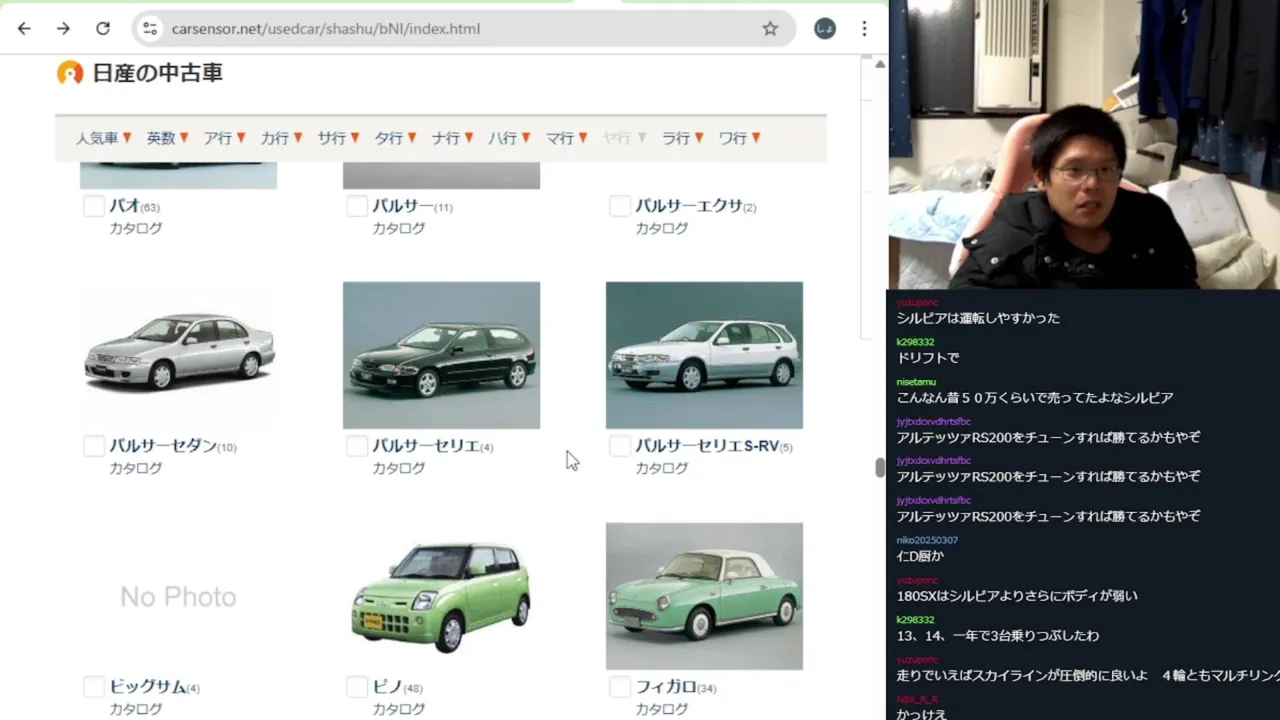
Task: Tick the パルサー checkbox
Action: click(x=357, y=206)
